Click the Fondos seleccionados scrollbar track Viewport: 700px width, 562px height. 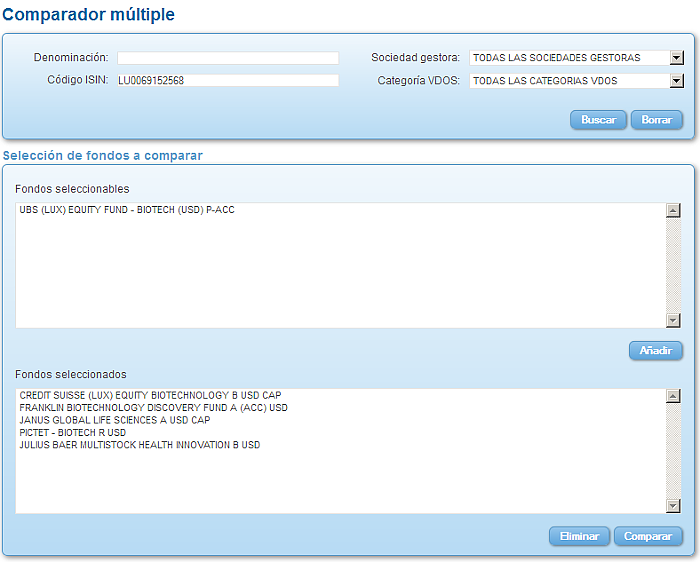pos(673,450)
